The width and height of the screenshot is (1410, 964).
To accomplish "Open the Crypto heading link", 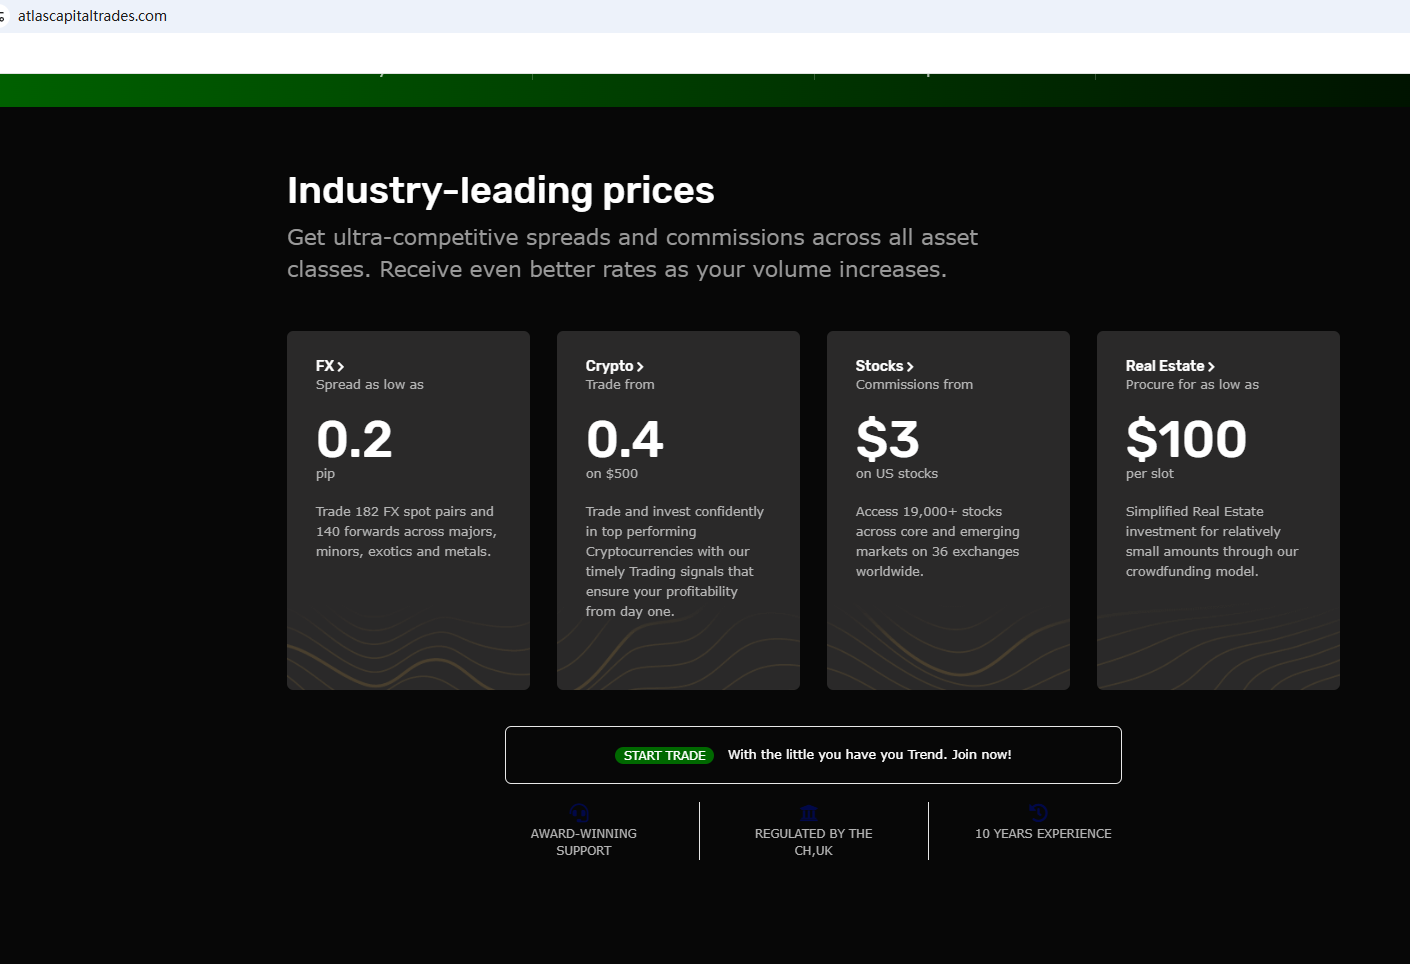I will point(609,366).
